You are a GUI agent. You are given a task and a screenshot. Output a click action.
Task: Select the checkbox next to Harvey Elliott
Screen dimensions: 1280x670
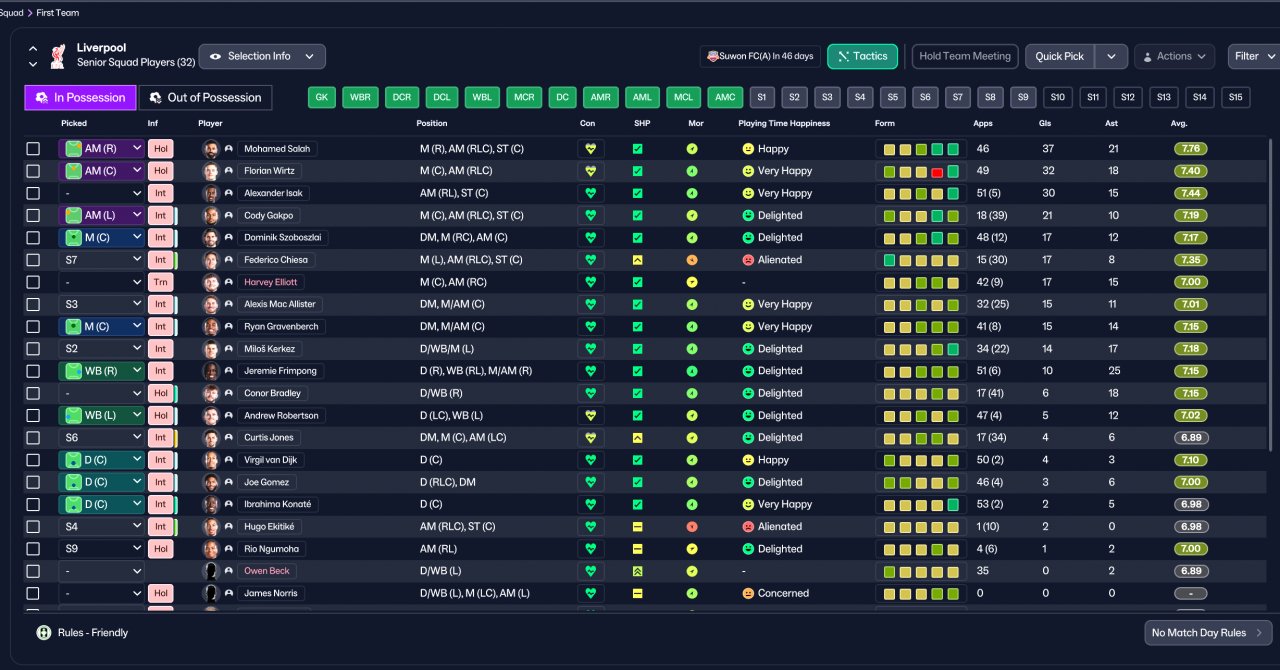point(33,282)
